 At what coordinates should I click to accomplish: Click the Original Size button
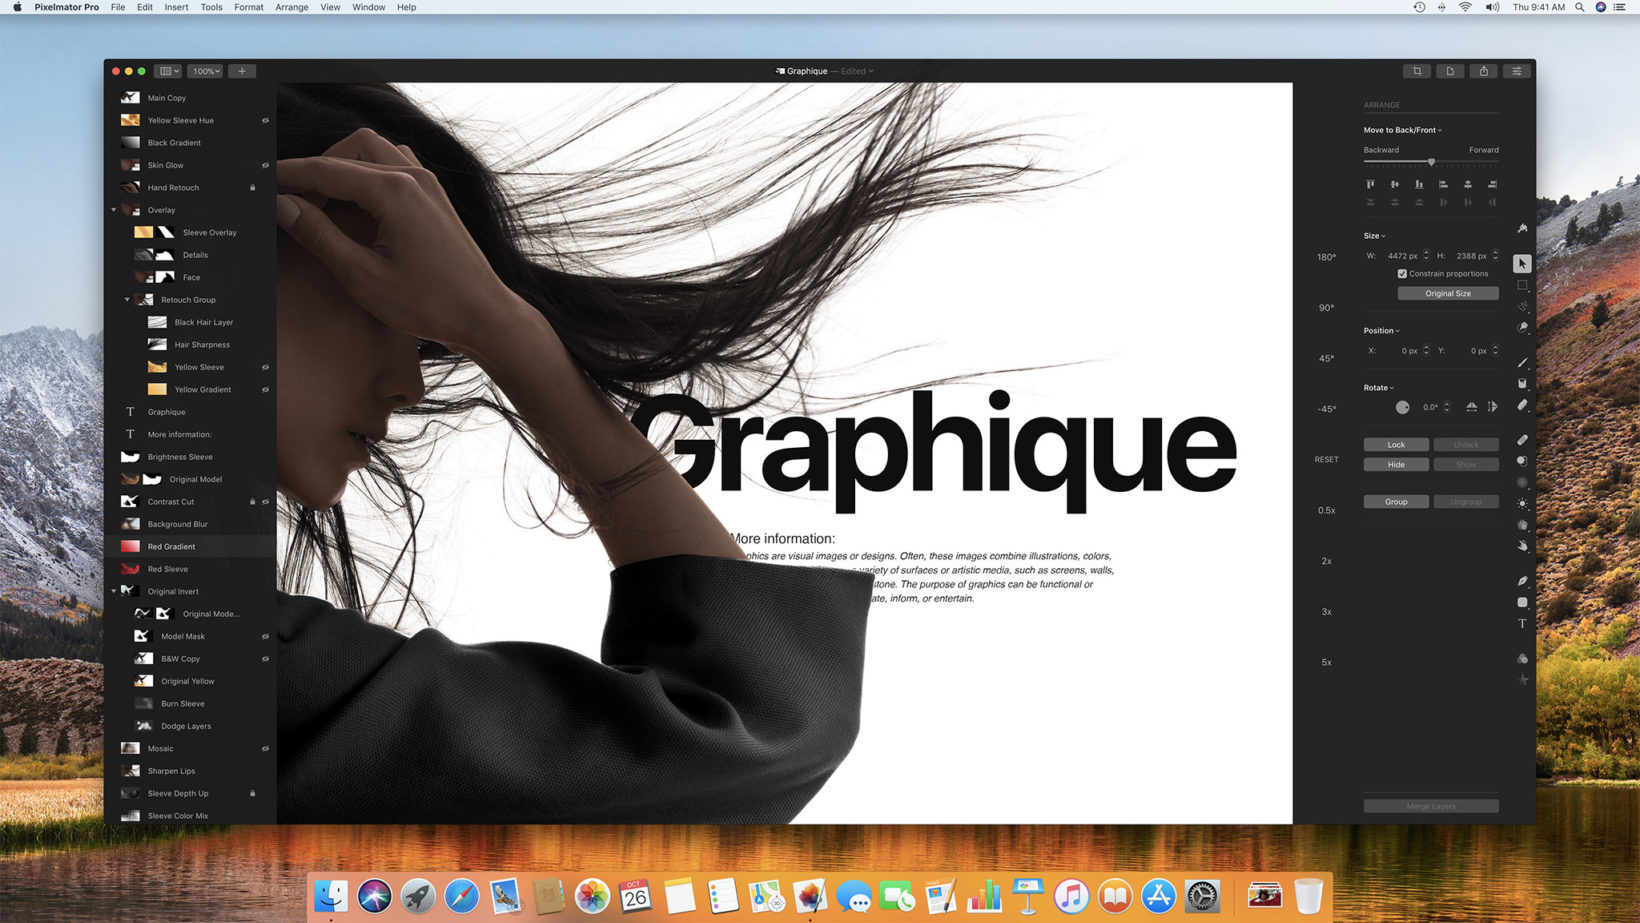tap(1447, 294)
